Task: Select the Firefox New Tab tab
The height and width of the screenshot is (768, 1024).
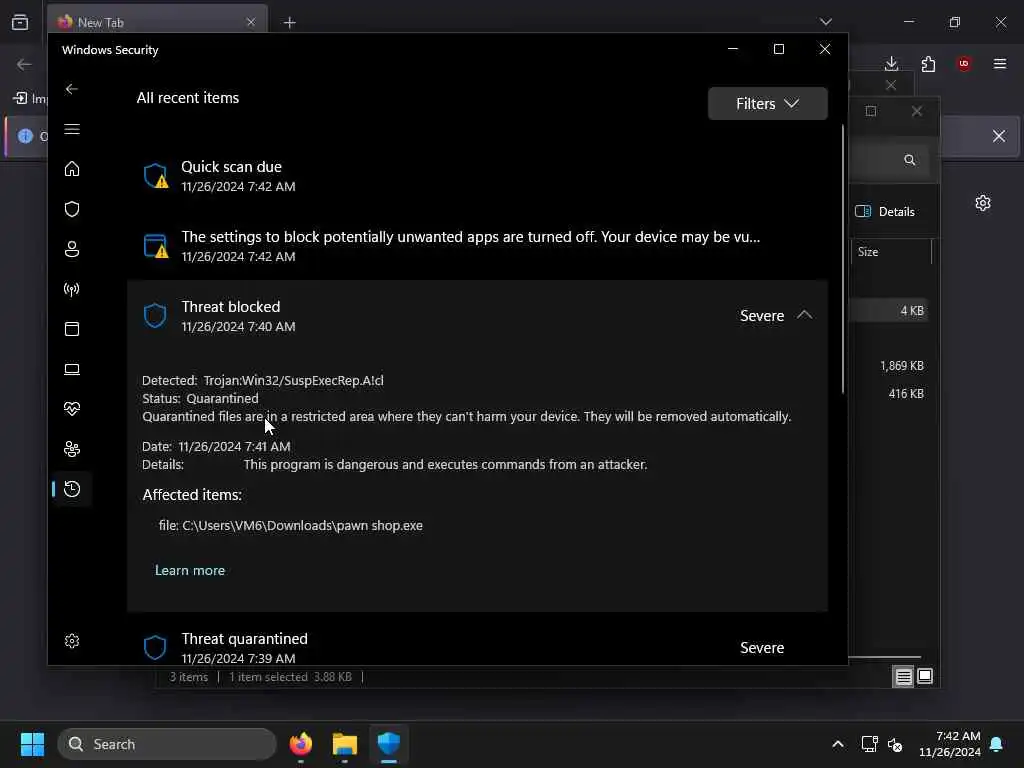Action: pyautogui.click(x=157, y=22)
